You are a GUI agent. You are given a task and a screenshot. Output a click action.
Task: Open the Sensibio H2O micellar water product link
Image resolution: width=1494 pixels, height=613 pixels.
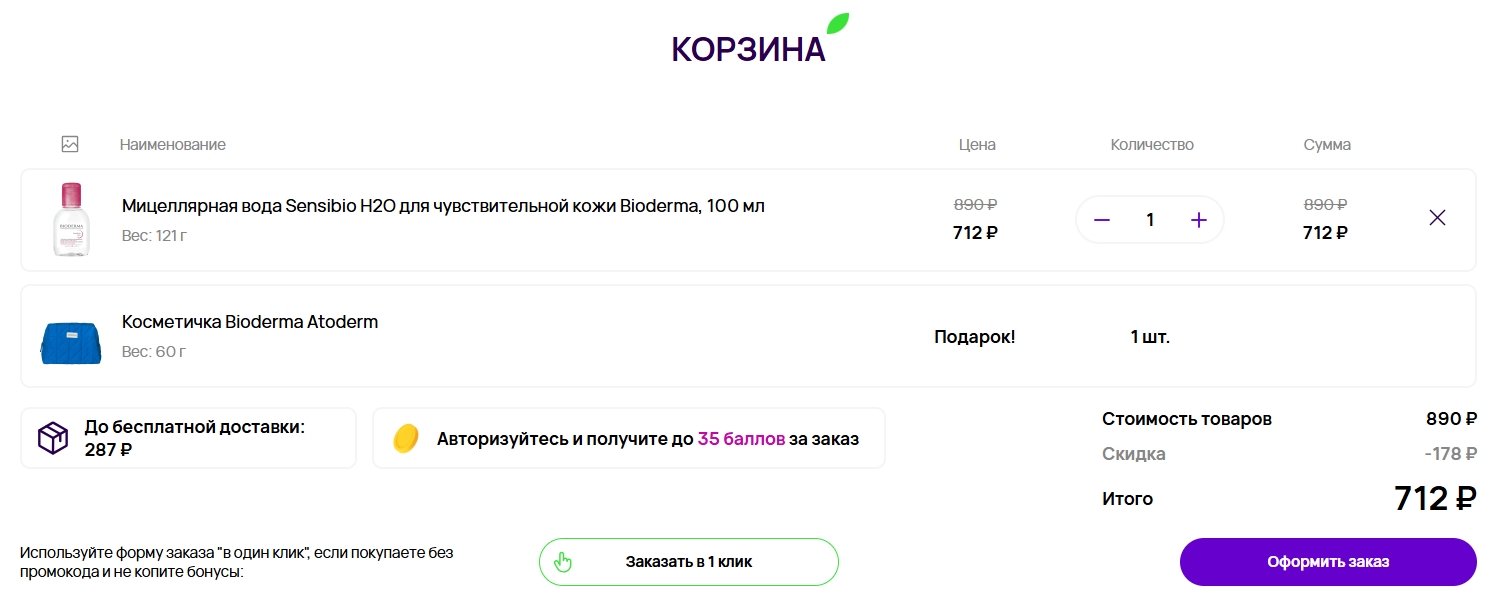pos(443,206)
